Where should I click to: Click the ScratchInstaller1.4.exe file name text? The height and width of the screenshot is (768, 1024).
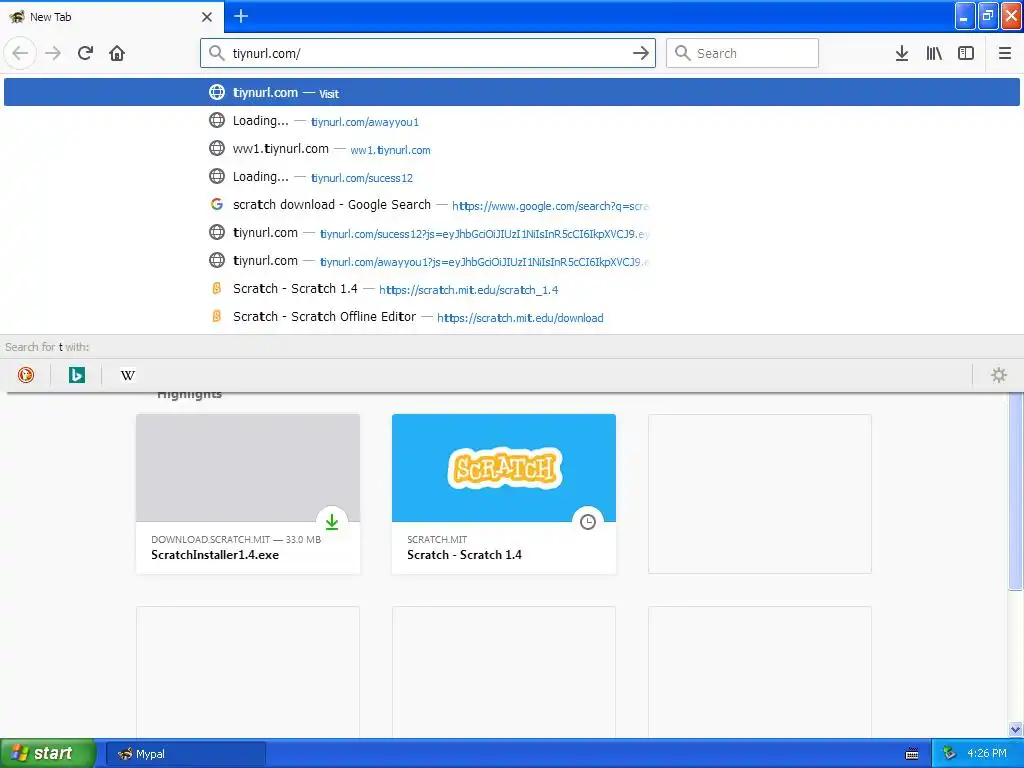215,555
